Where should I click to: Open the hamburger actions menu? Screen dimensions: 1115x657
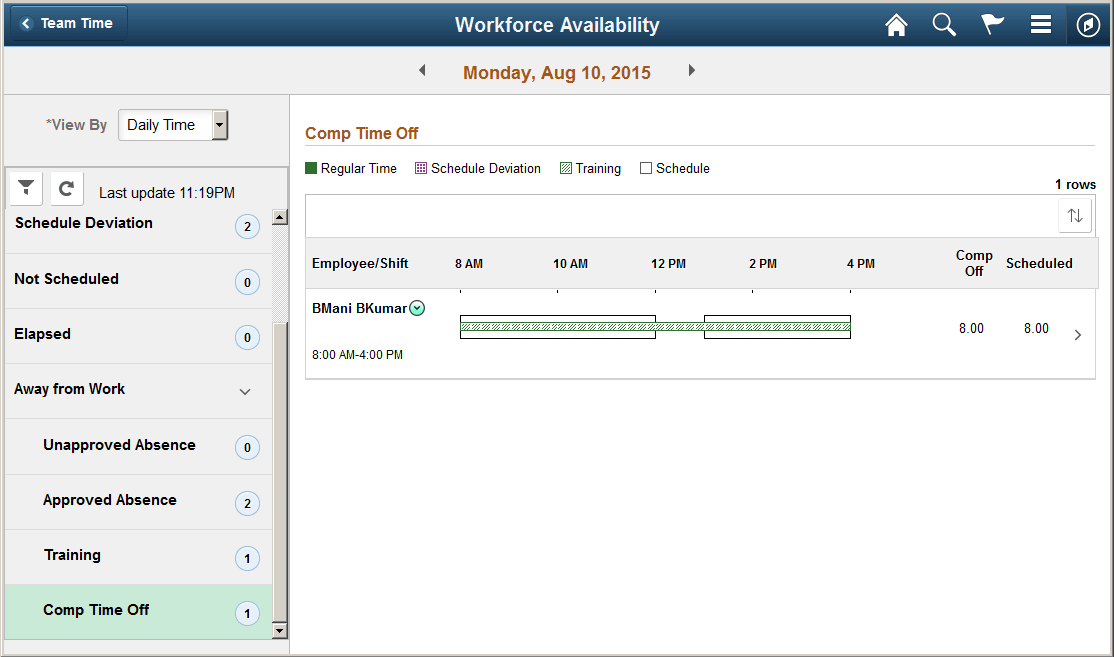tap(1040, 25)
